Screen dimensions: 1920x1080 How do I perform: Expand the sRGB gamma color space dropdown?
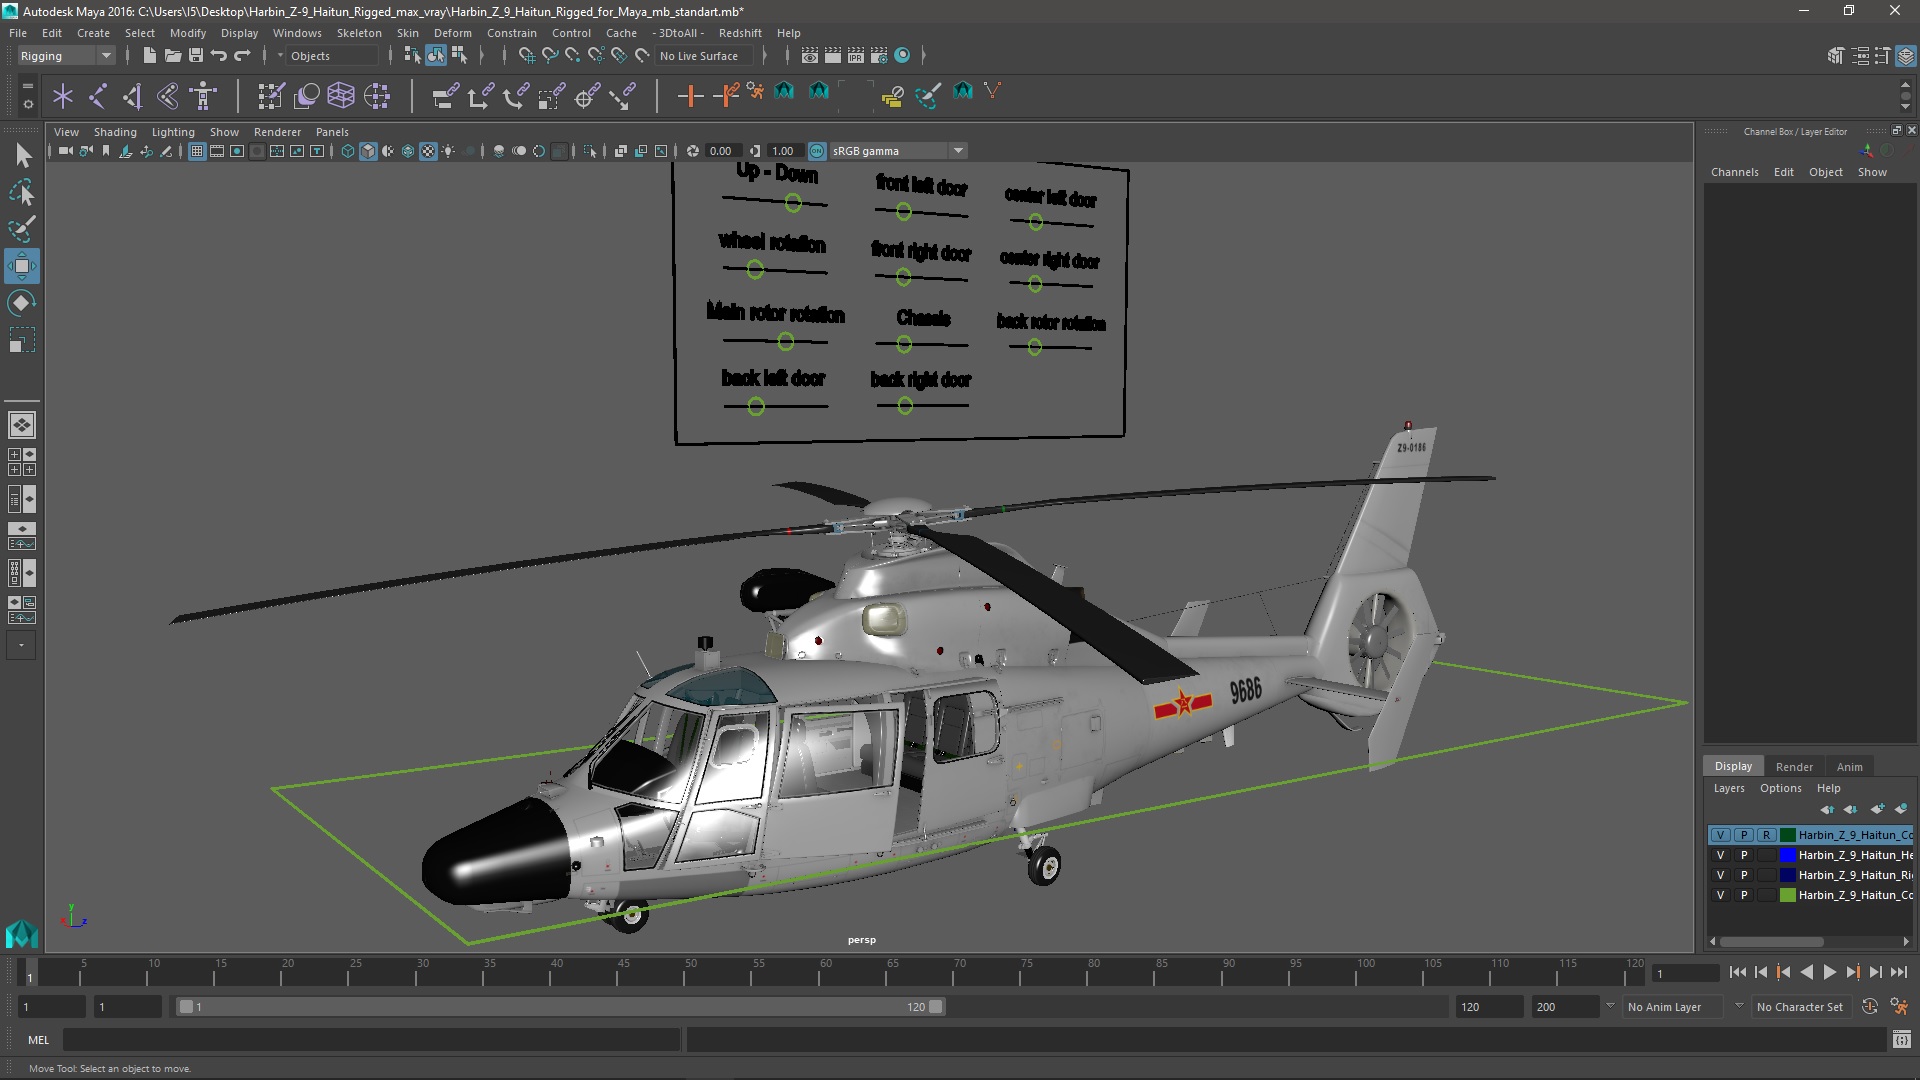click(958, 151)
